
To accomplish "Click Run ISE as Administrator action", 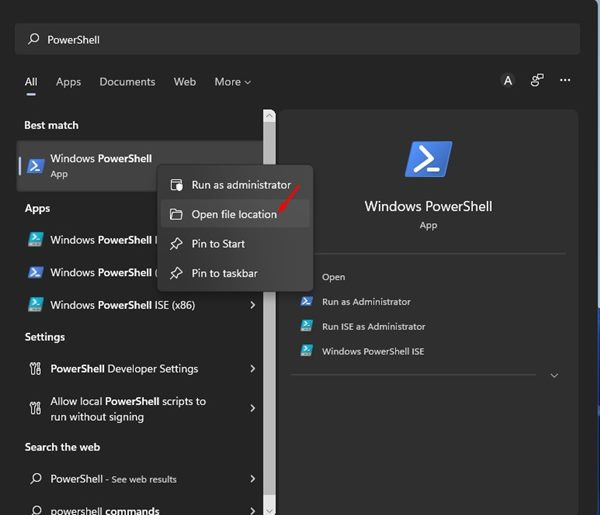I will (373, 327).
